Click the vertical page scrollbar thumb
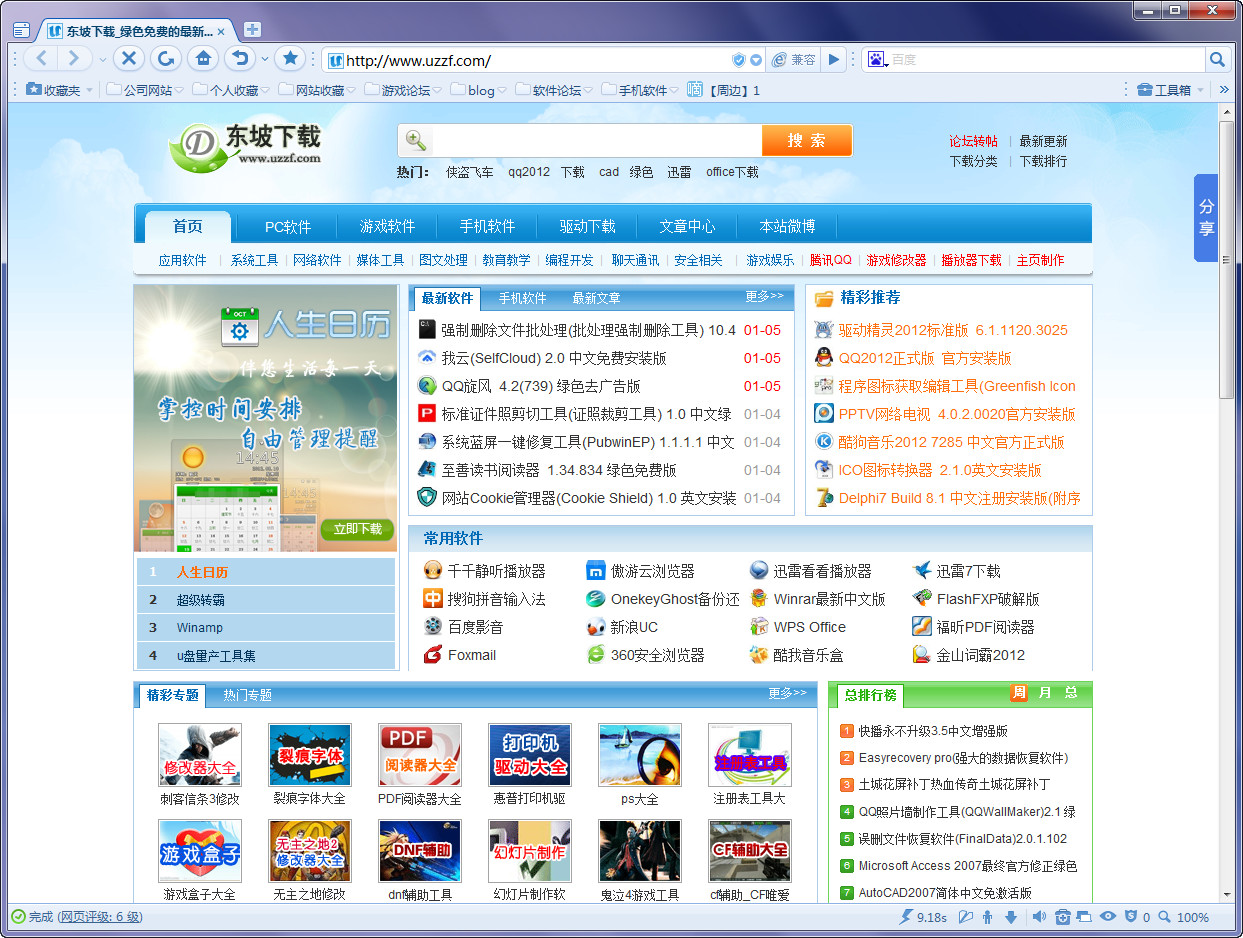Viewport: 1243px width, 938px height. click(1226, 261)
